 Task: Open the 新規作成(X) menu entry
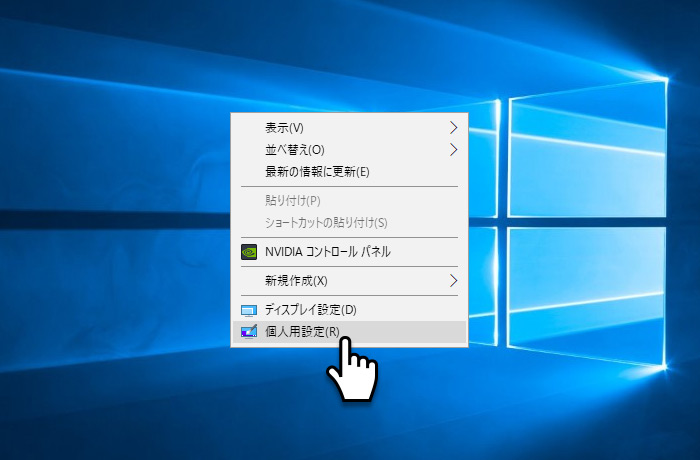coord(349,281)
